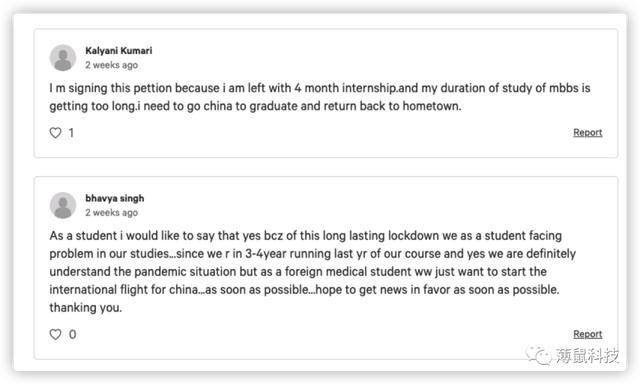Viewport: 640px width, 384px height.
Task: Report Kalyani Kumari's comment
Action: (x=587, y=133)
